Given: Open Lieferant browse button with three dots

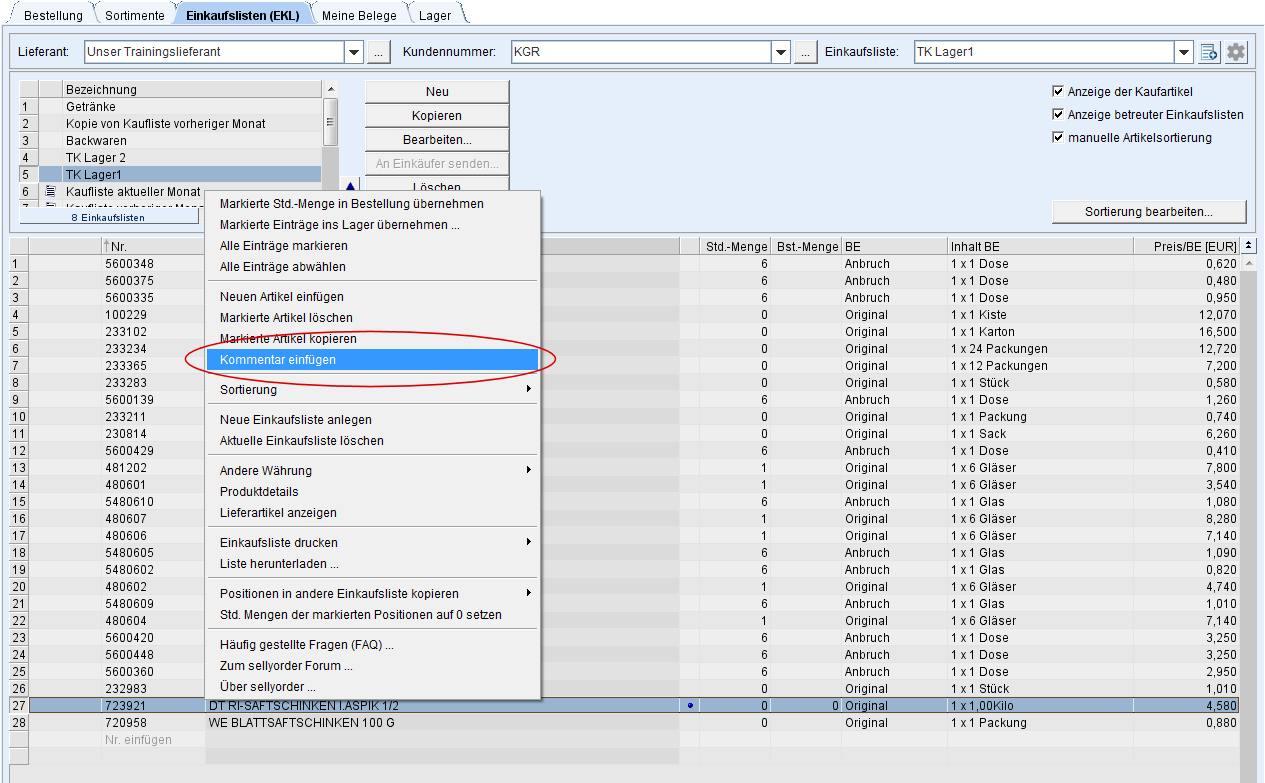Looking at the screenshot, I should tap(377, 52).
